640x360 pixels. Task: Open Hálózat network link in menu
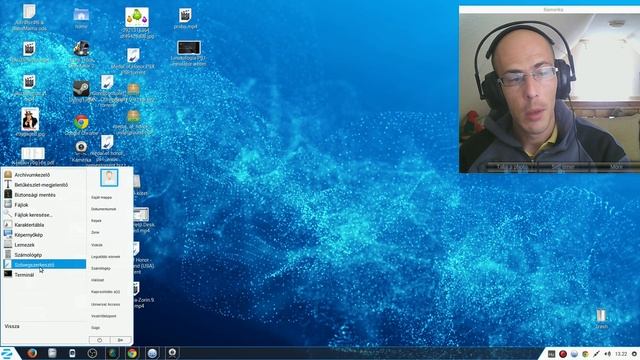tap(98, 280)
